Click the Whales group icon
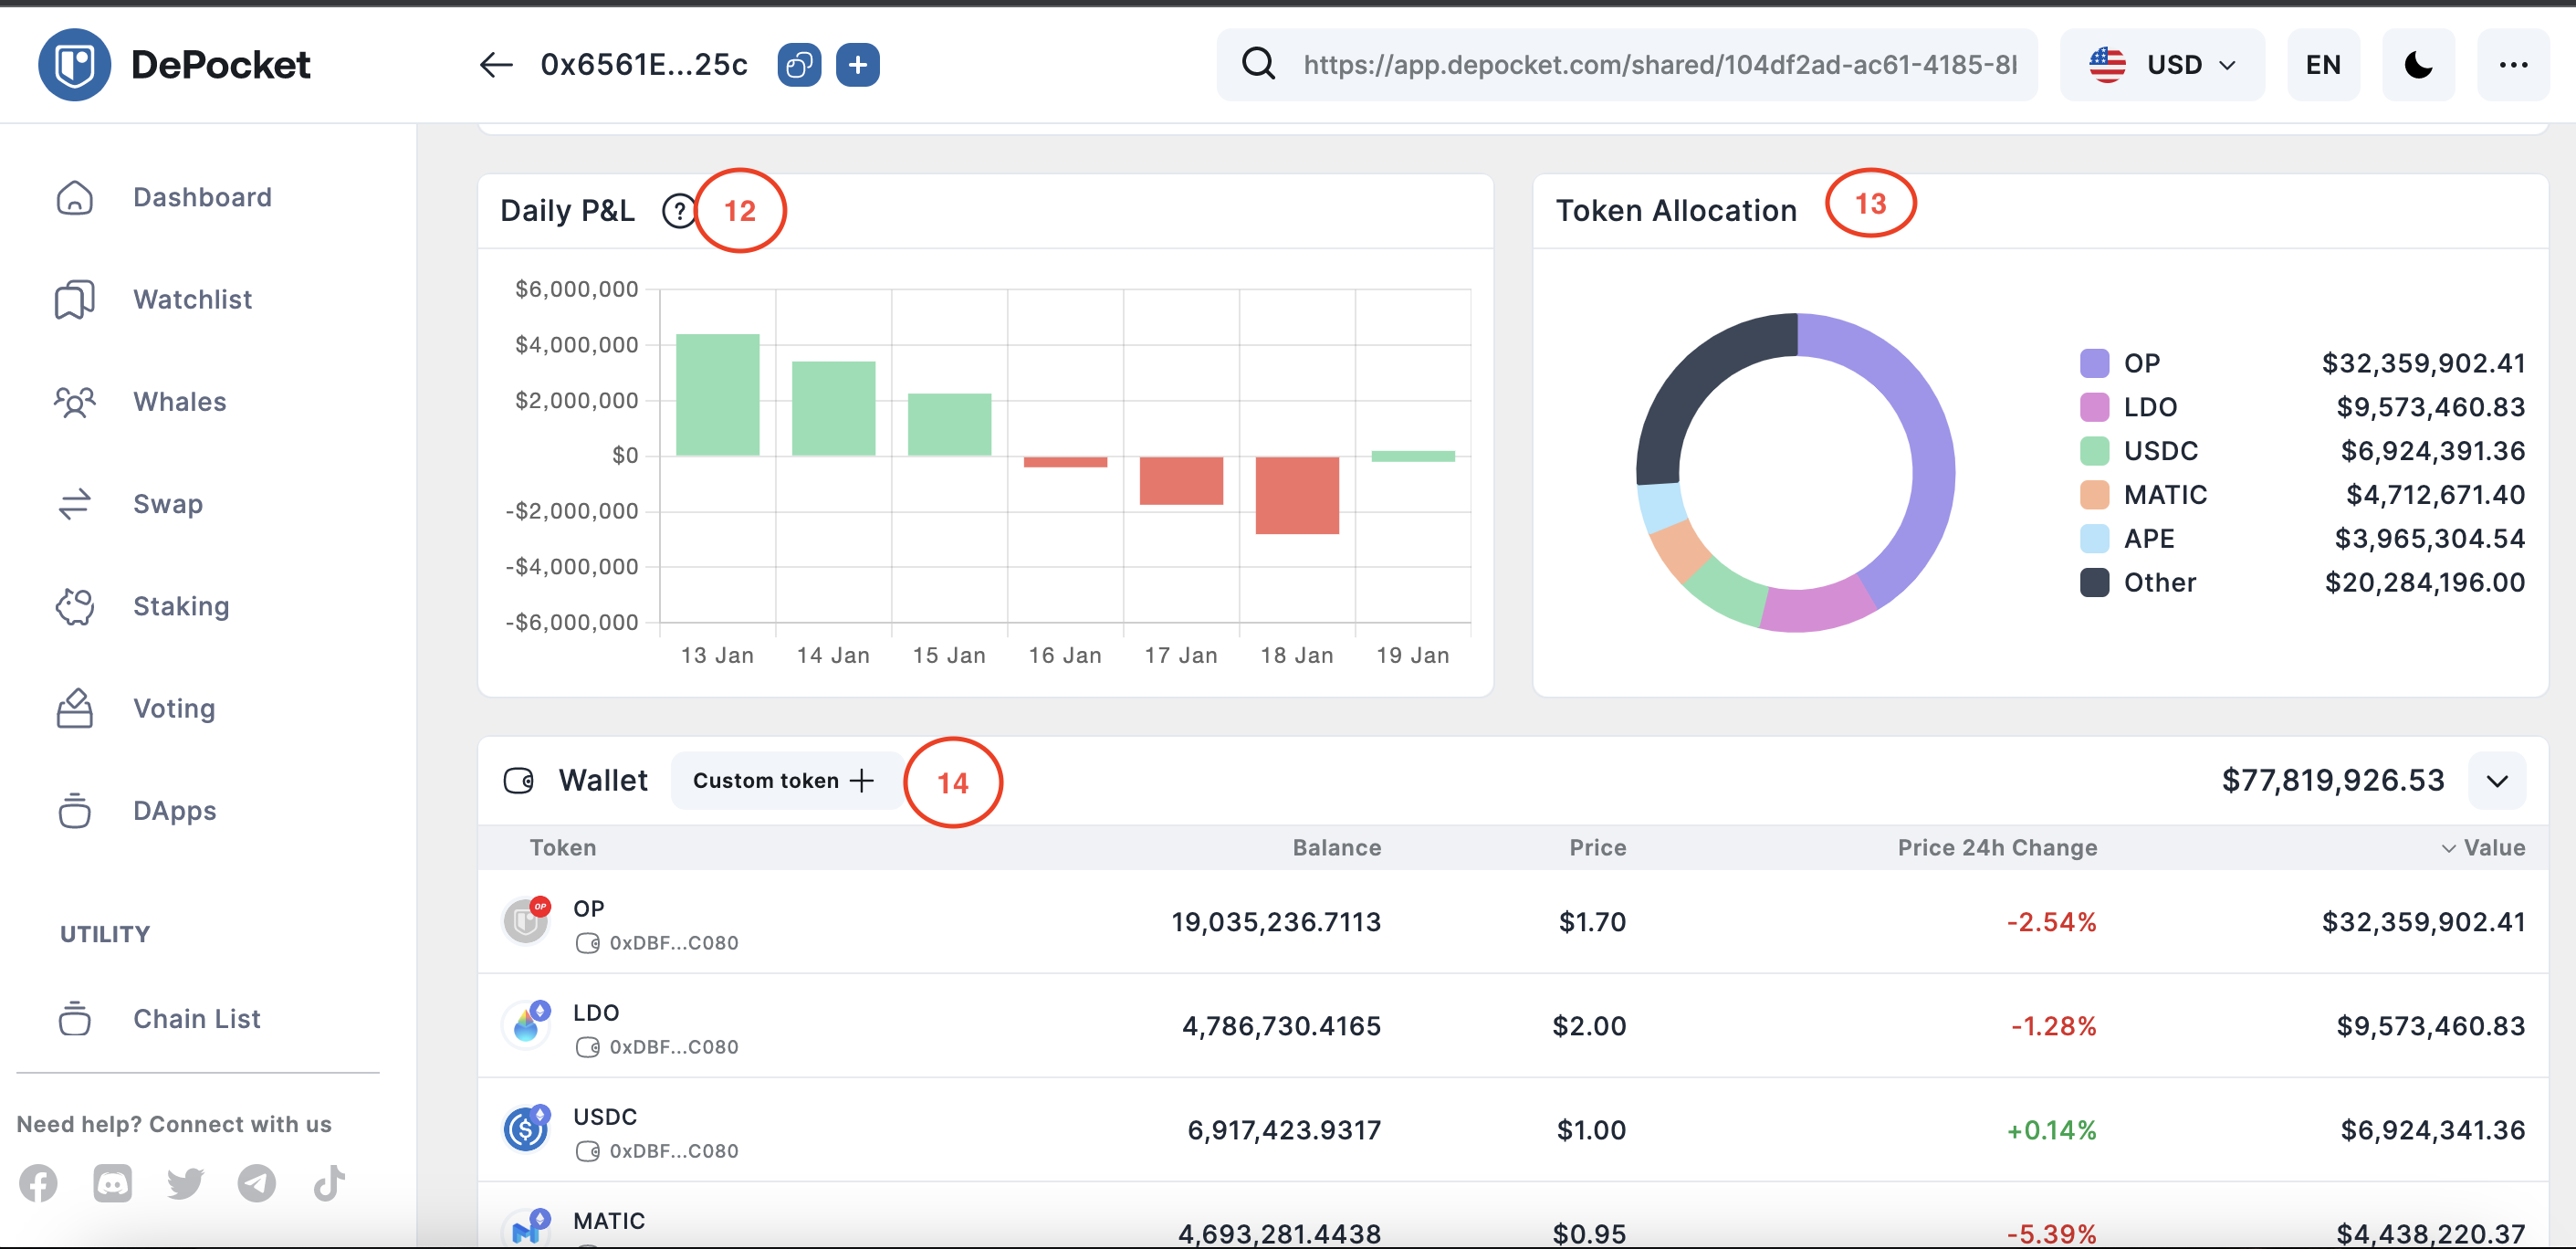The width and height of the screenshot is (2576, 1249). [x=75, y=402]
